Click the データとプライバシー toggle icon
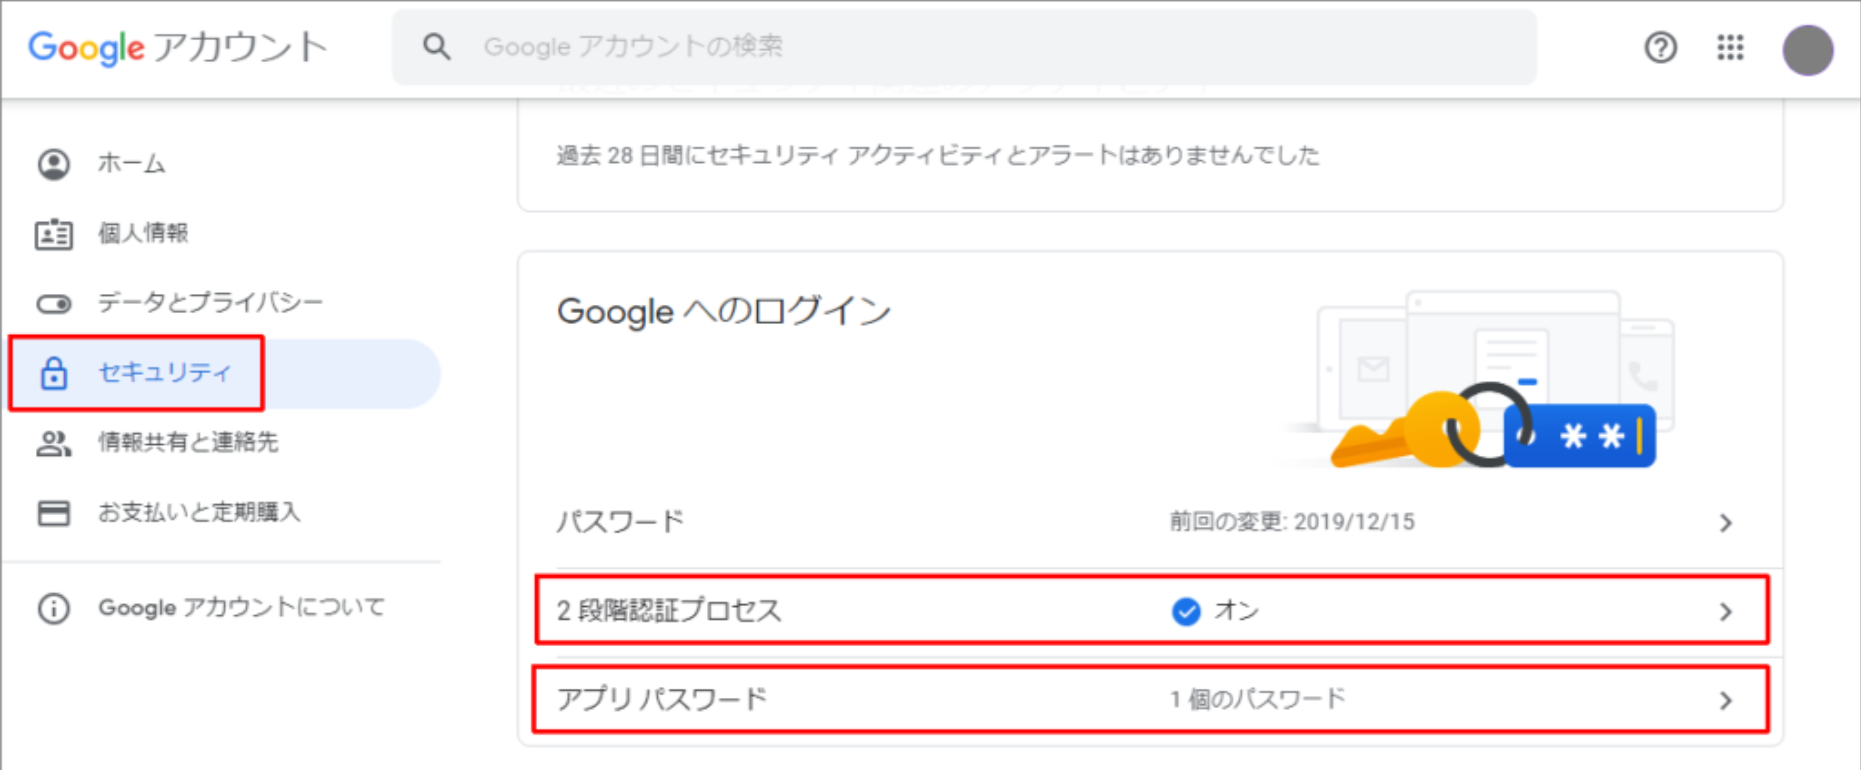 pyautogui.click(x=54, y=303)
